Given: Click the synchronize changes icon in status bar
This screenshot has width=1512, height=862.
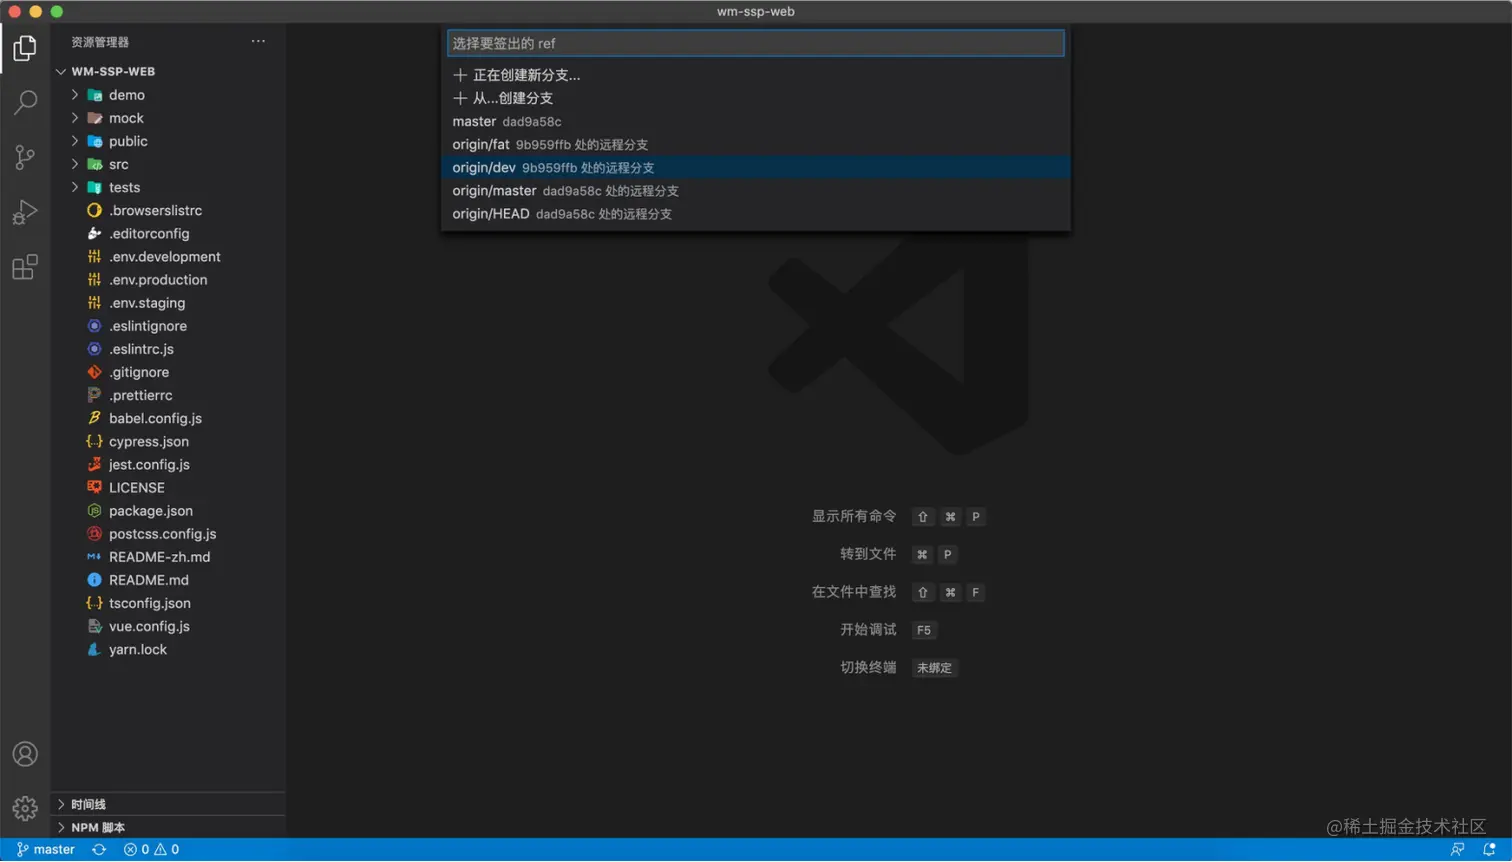Looking at the screenshot, I should pyautogui.click(x=99, y=850).
